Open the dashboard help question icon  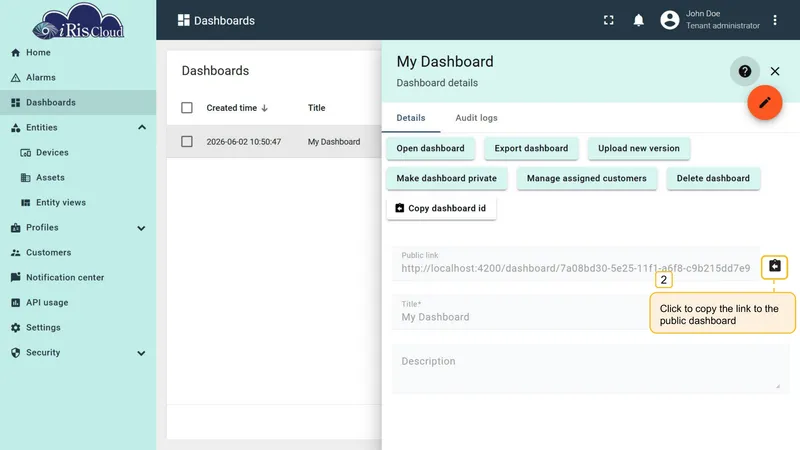(x=745, y=71)
